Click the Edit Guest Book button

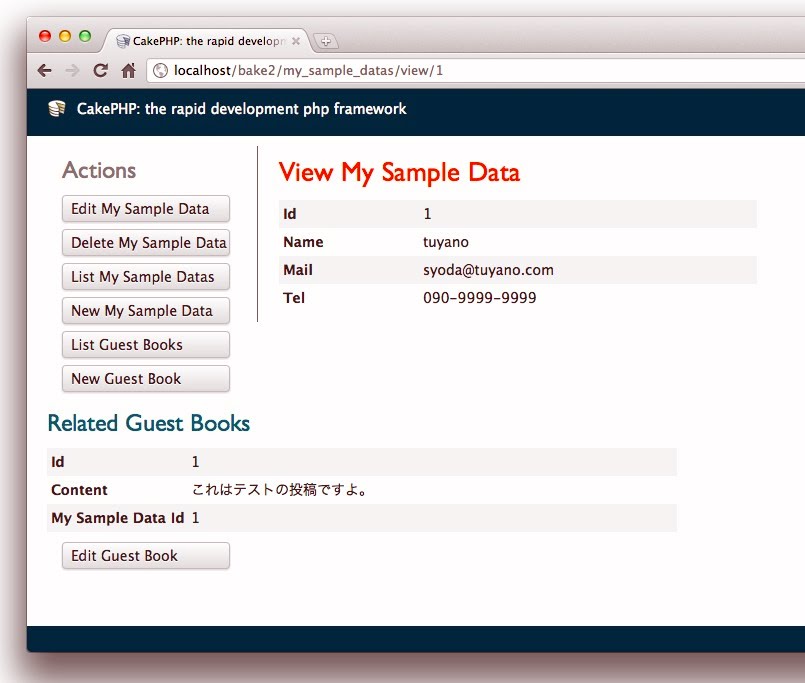tap(146, 555)
